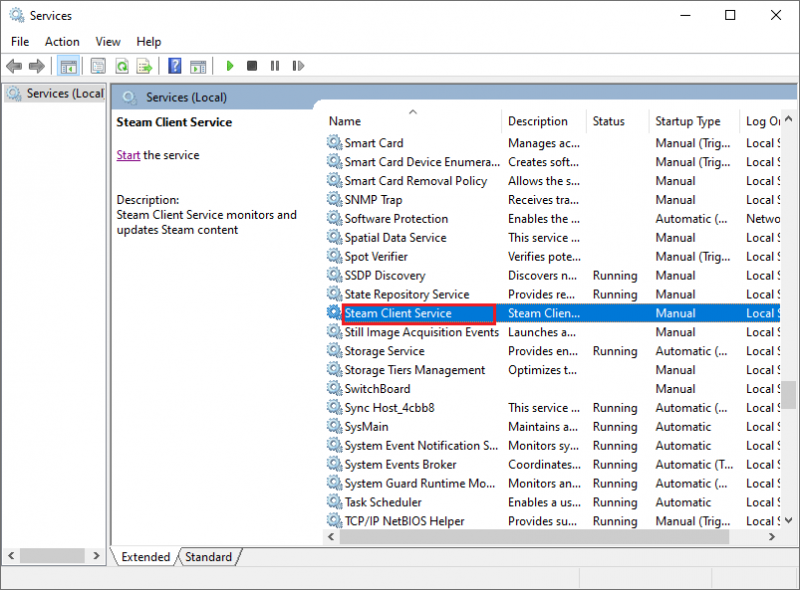
Task: Click the services list horizontal scrollbar thumb
Action: coord(534,536)
